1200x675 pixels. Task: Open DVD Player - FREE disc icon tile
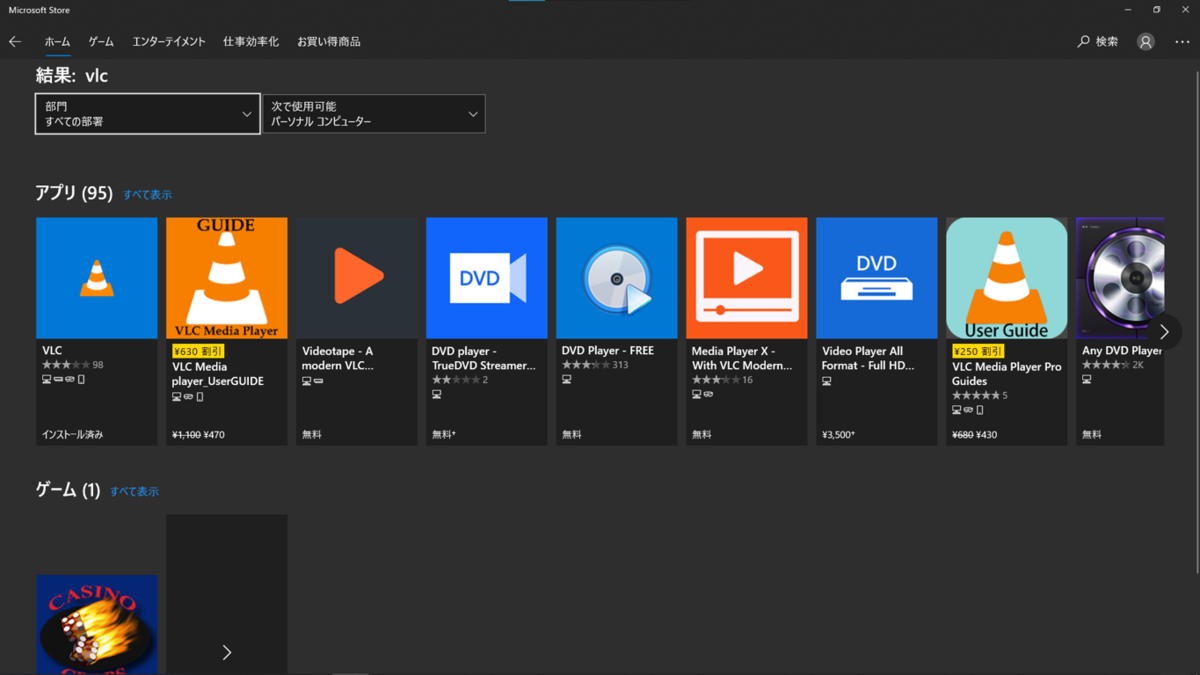click(617, 278)
